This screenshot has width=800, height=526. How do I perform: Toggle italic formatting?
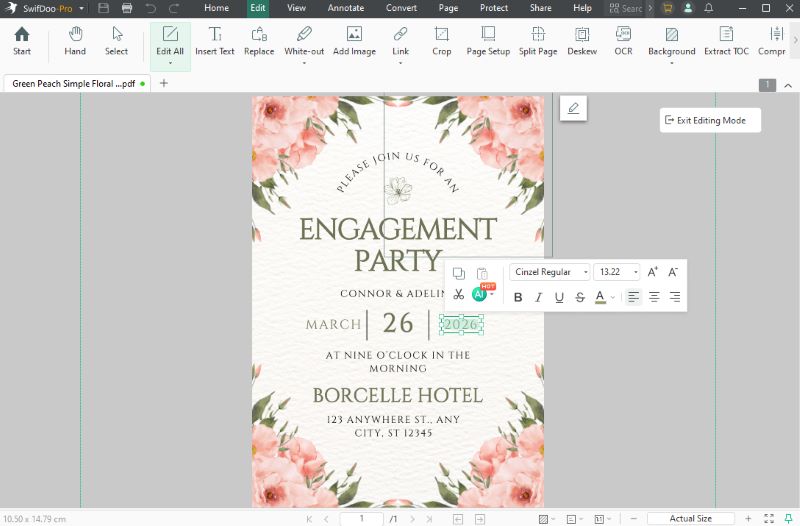(538, 297)
